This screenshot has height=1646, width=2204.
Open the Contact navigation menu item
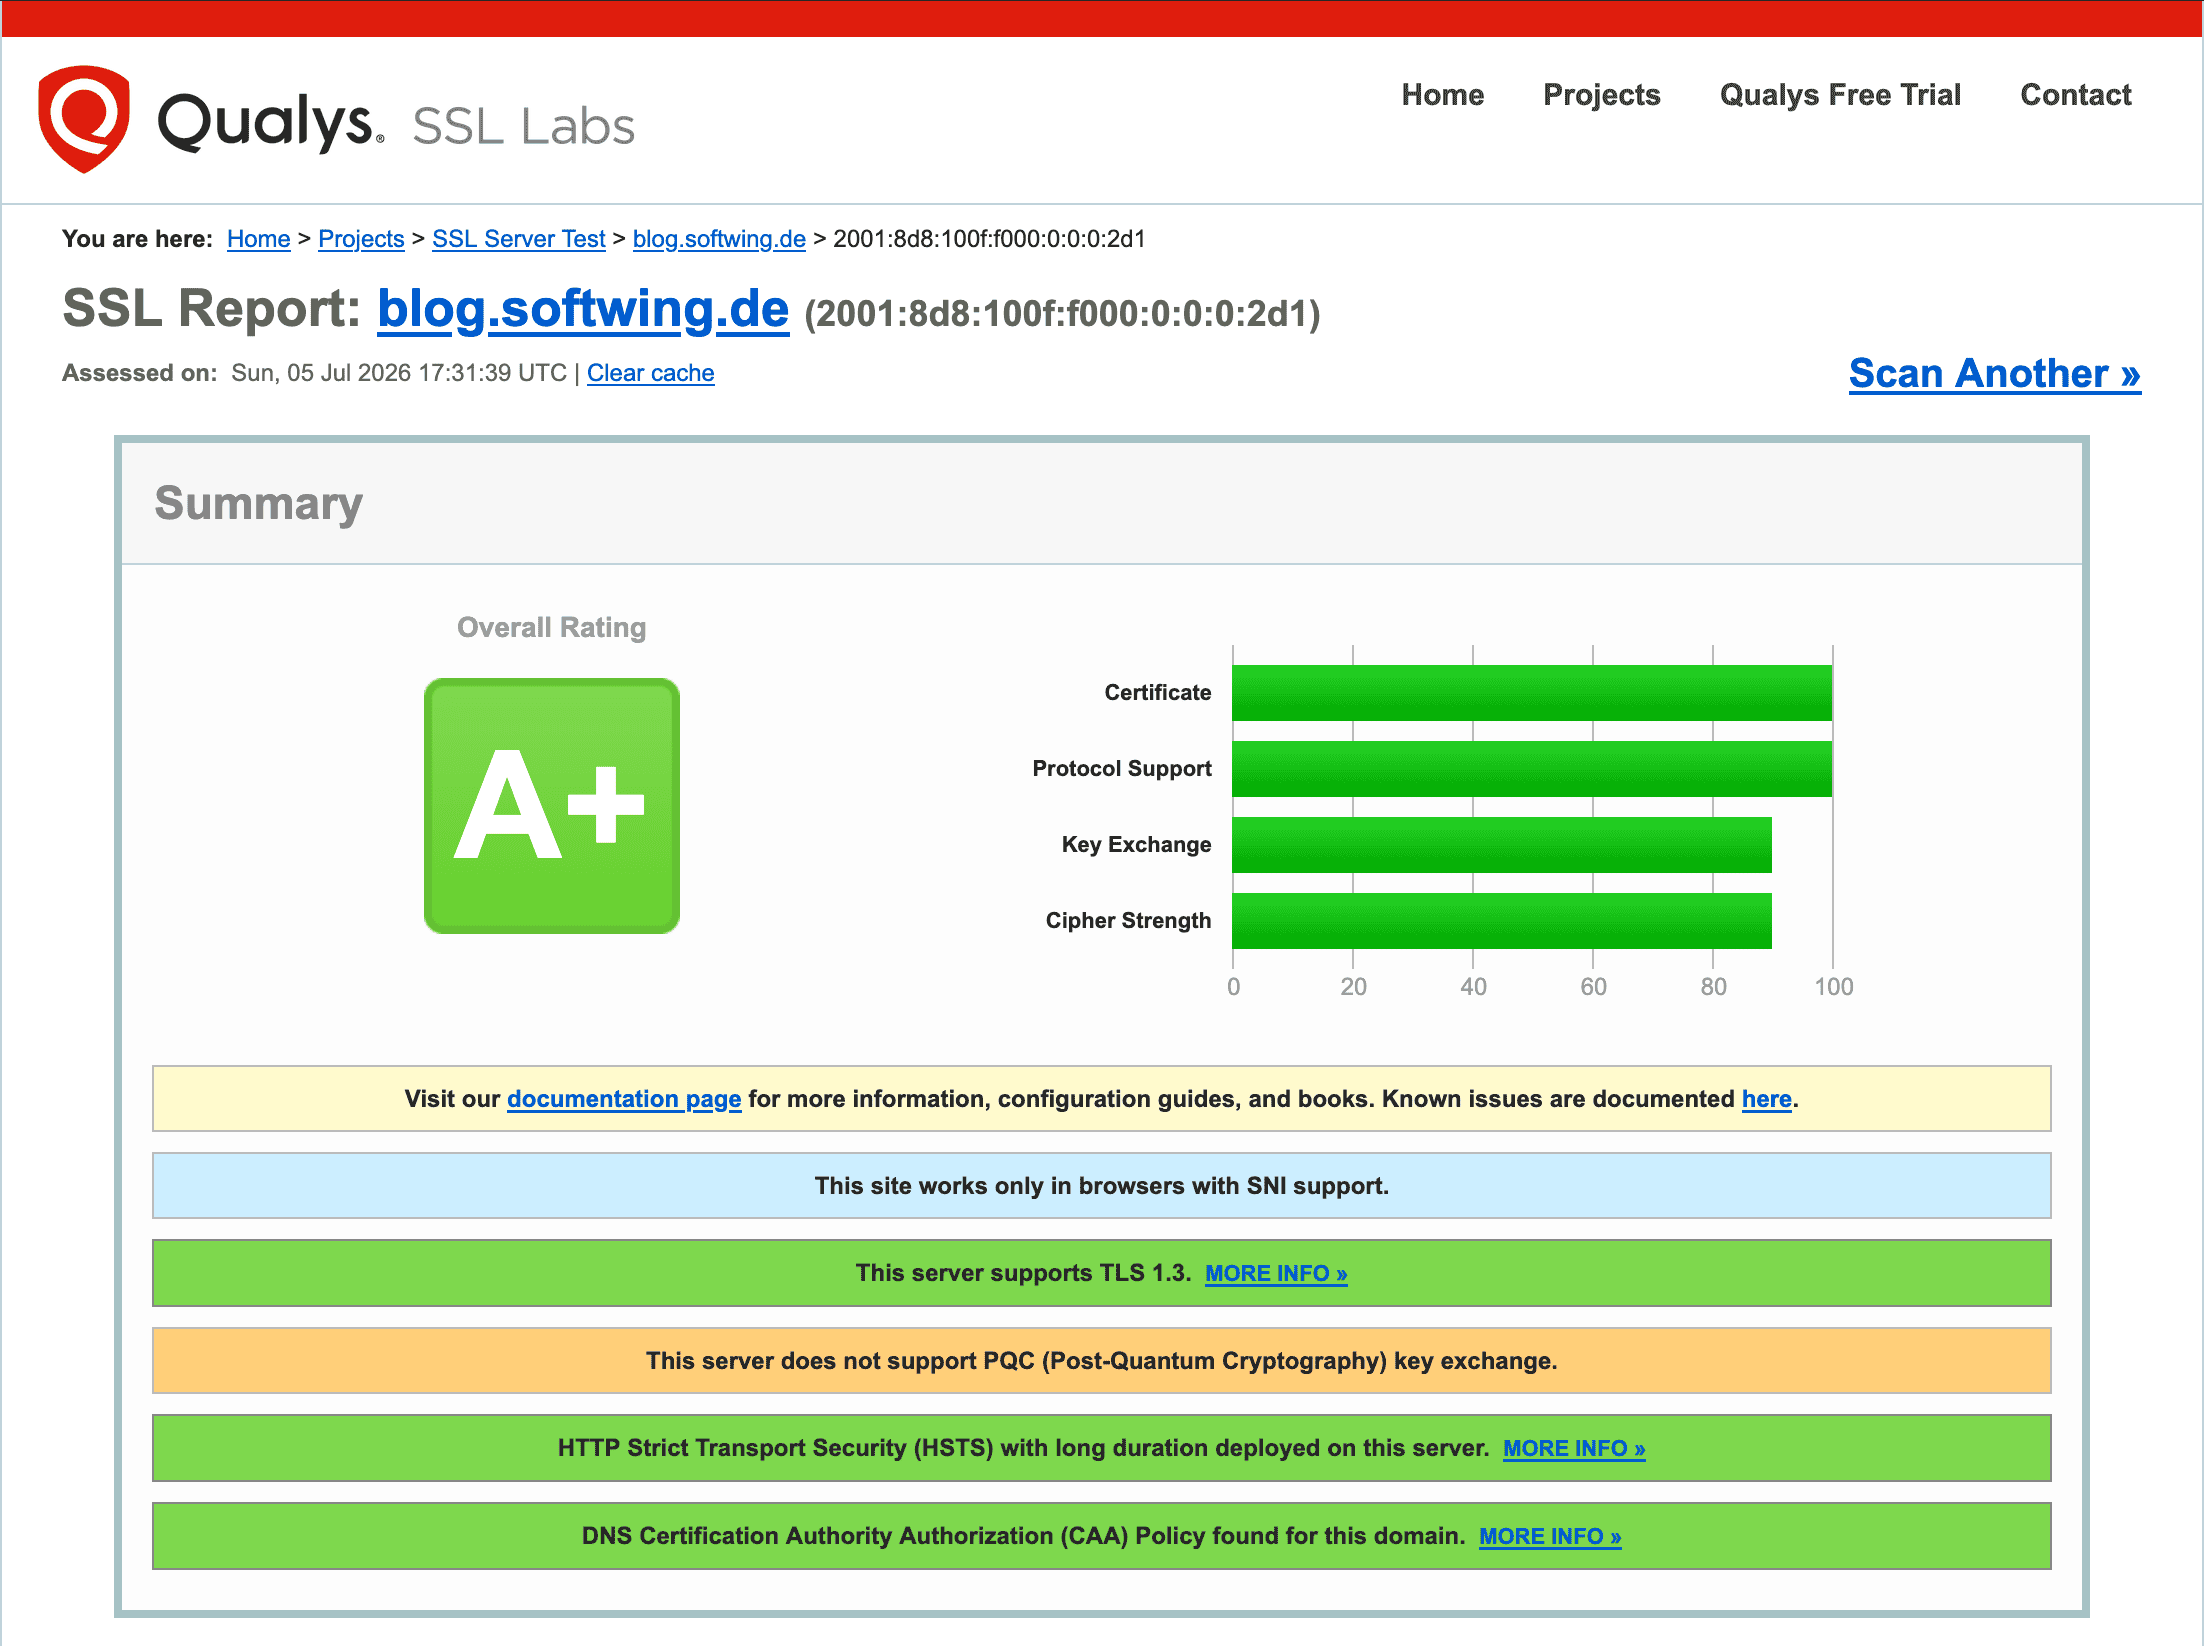pos(2076,95)
